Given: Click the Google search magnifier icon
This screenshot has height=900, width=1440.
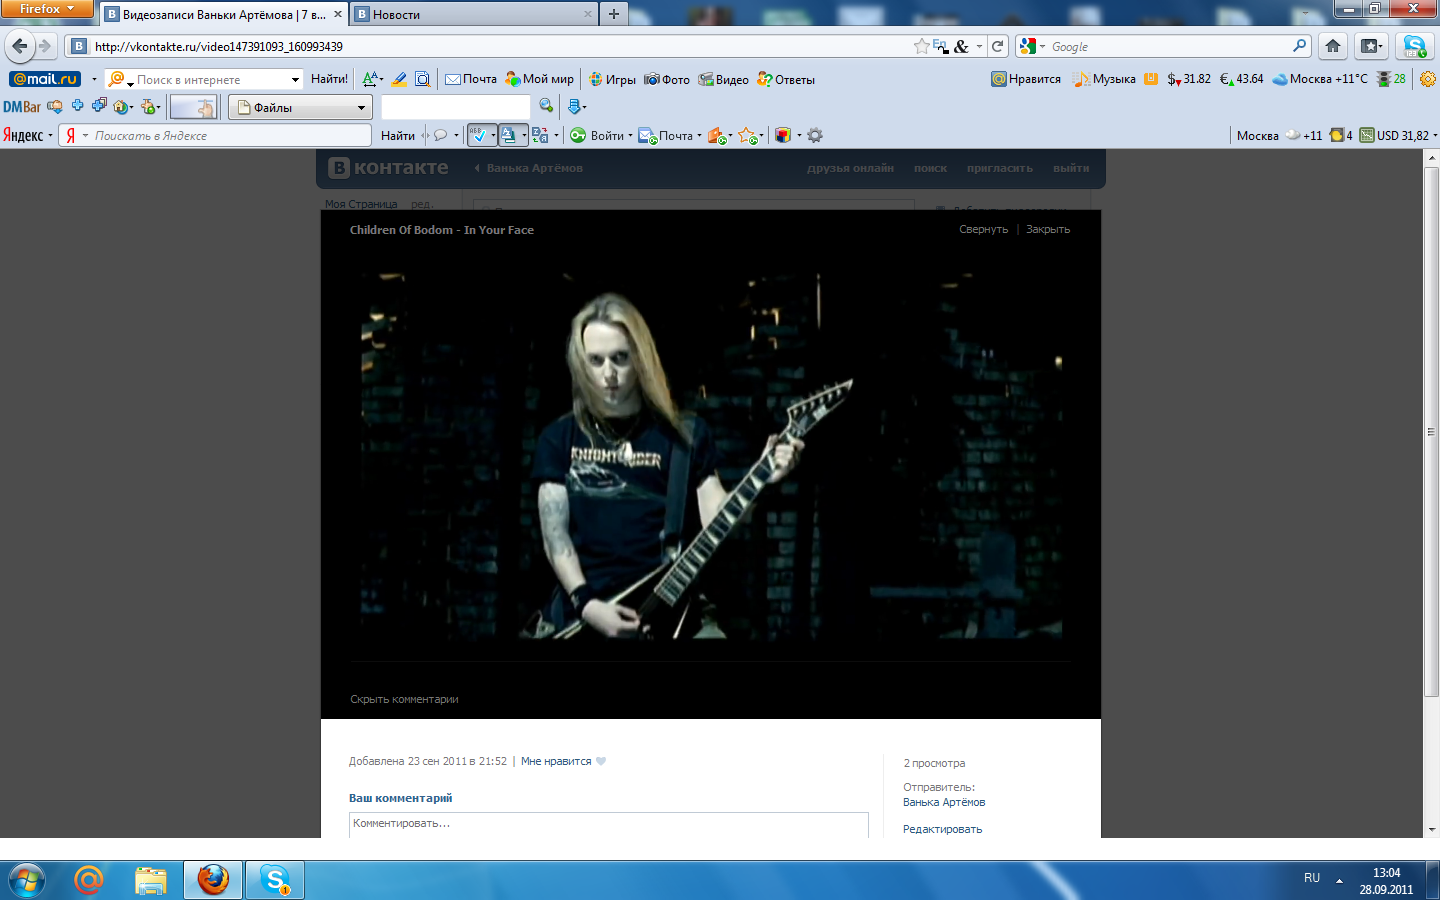Looking at the screenshot, I should click(x=1299, y=46).
